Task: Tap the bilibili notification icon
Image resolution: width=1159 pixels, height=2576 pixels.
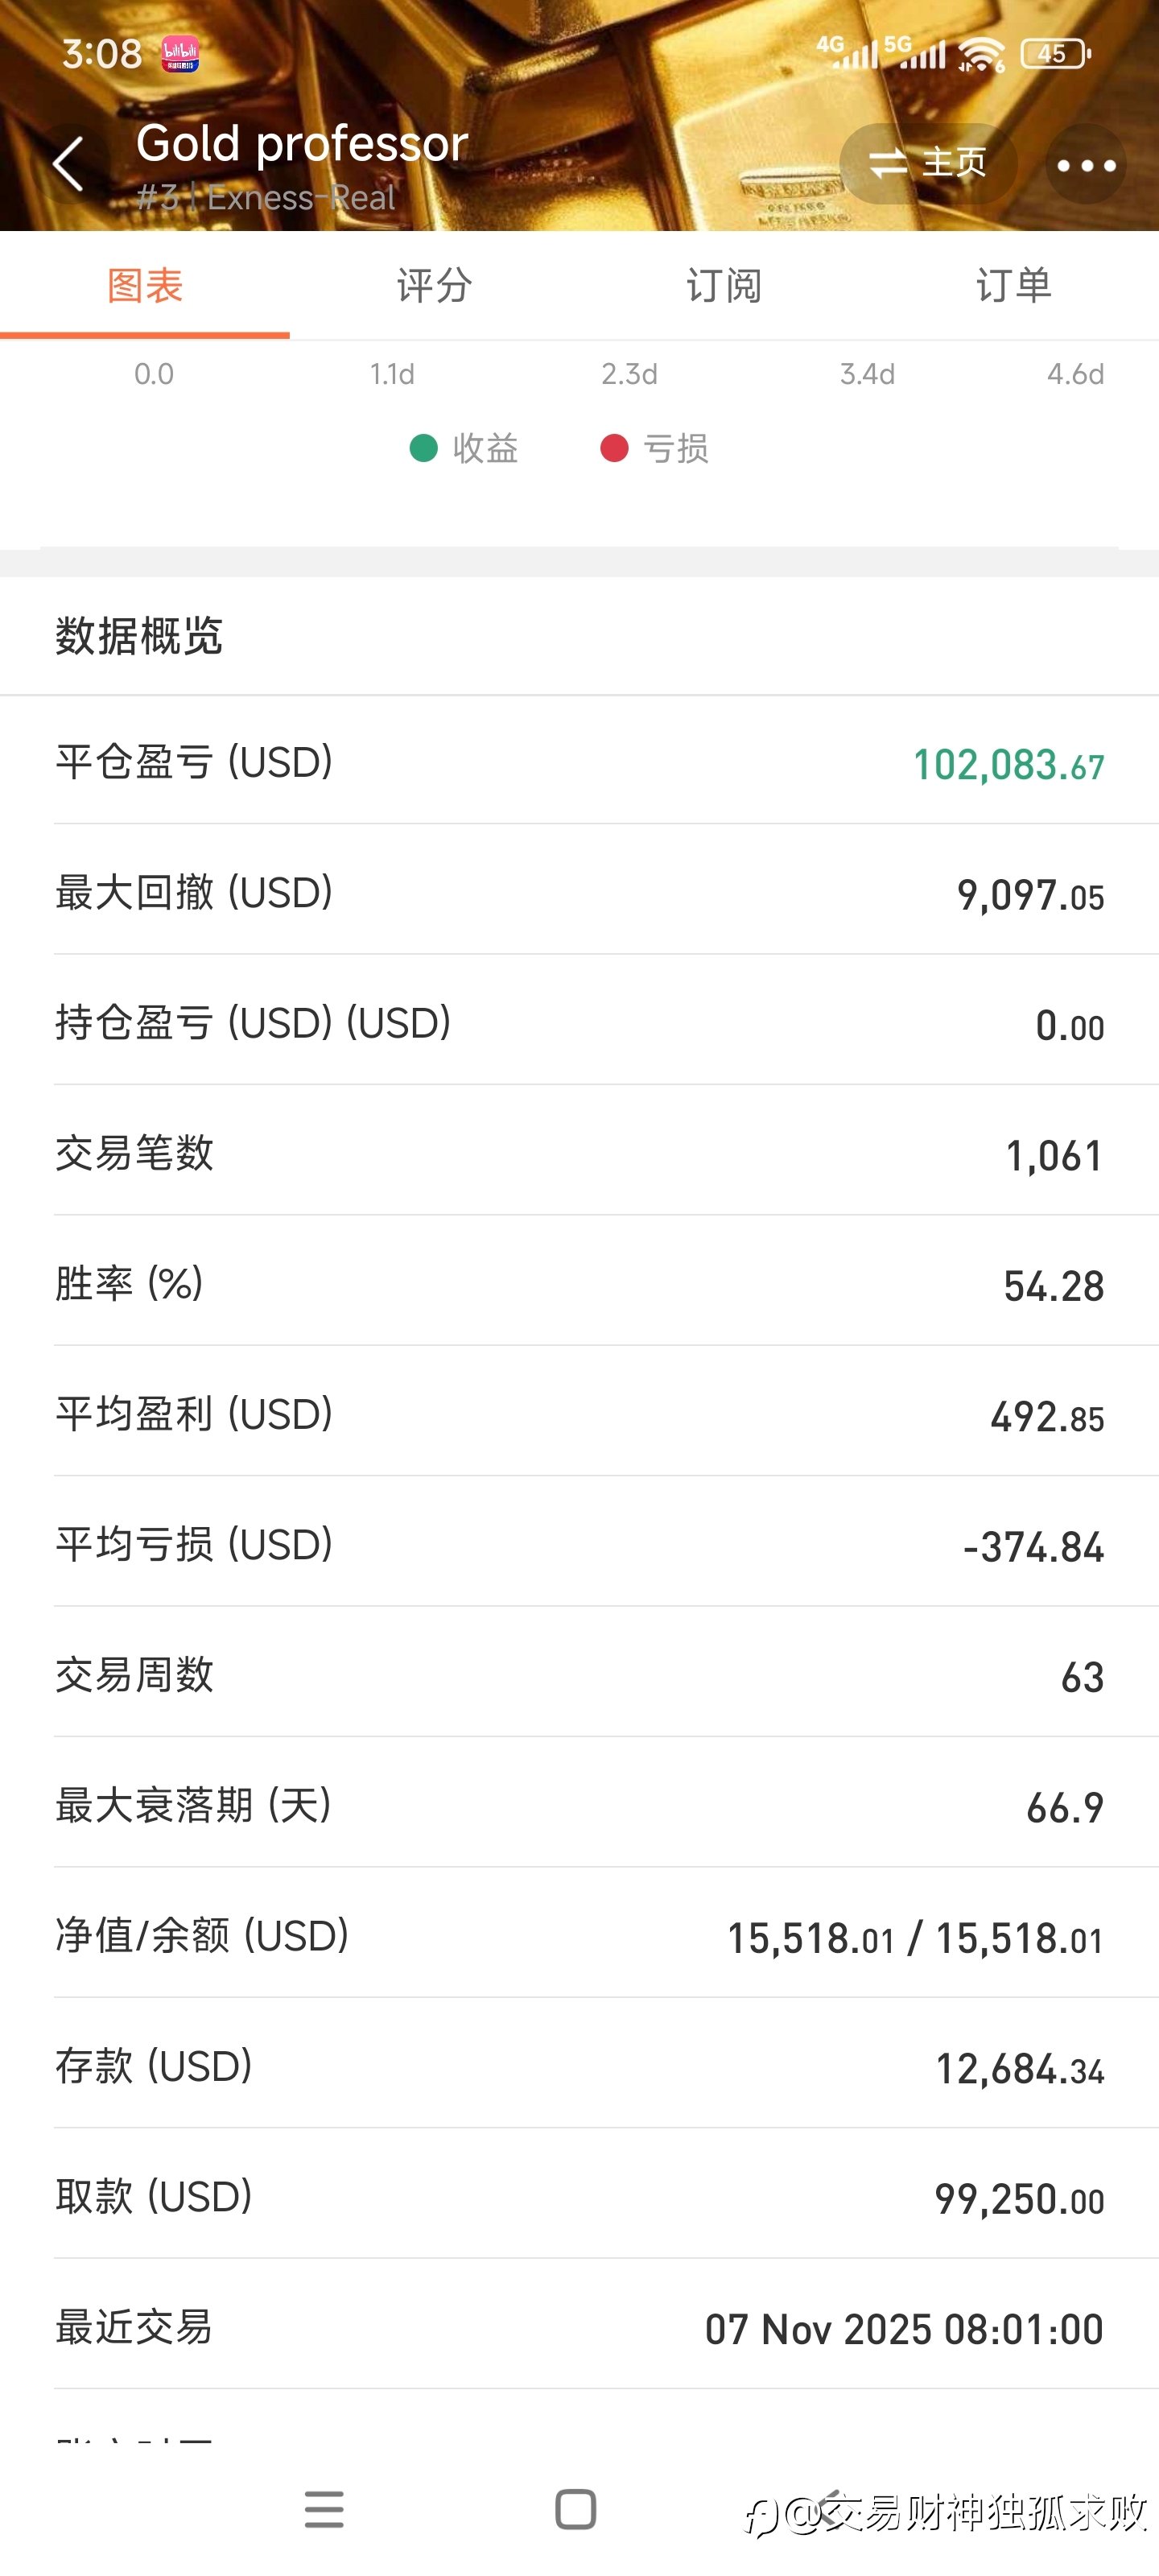Action: (180, 54)
